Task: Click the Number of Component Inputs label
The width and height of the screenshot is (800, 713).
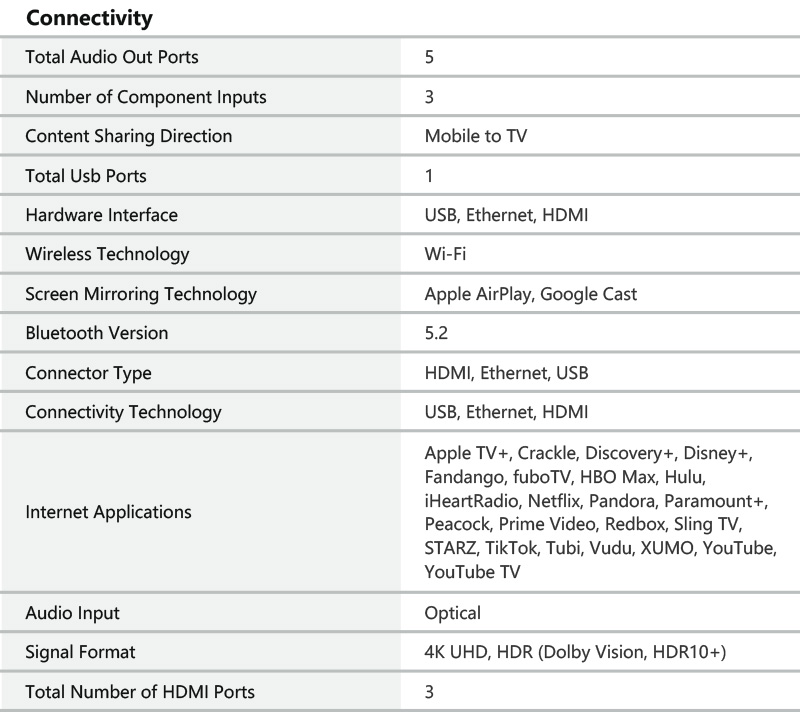Action: pyautogui.click(x=146, y=97)
